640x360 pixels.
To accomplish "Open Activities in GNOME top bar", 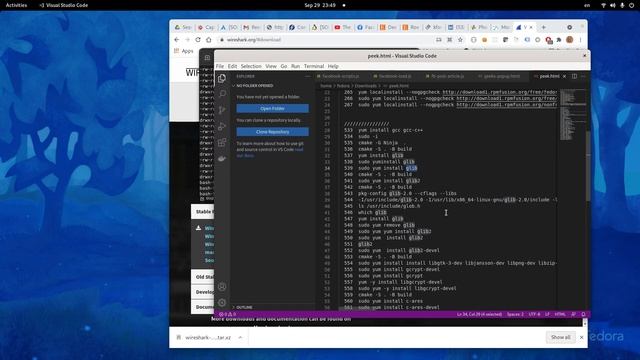I will pos(16,5).
